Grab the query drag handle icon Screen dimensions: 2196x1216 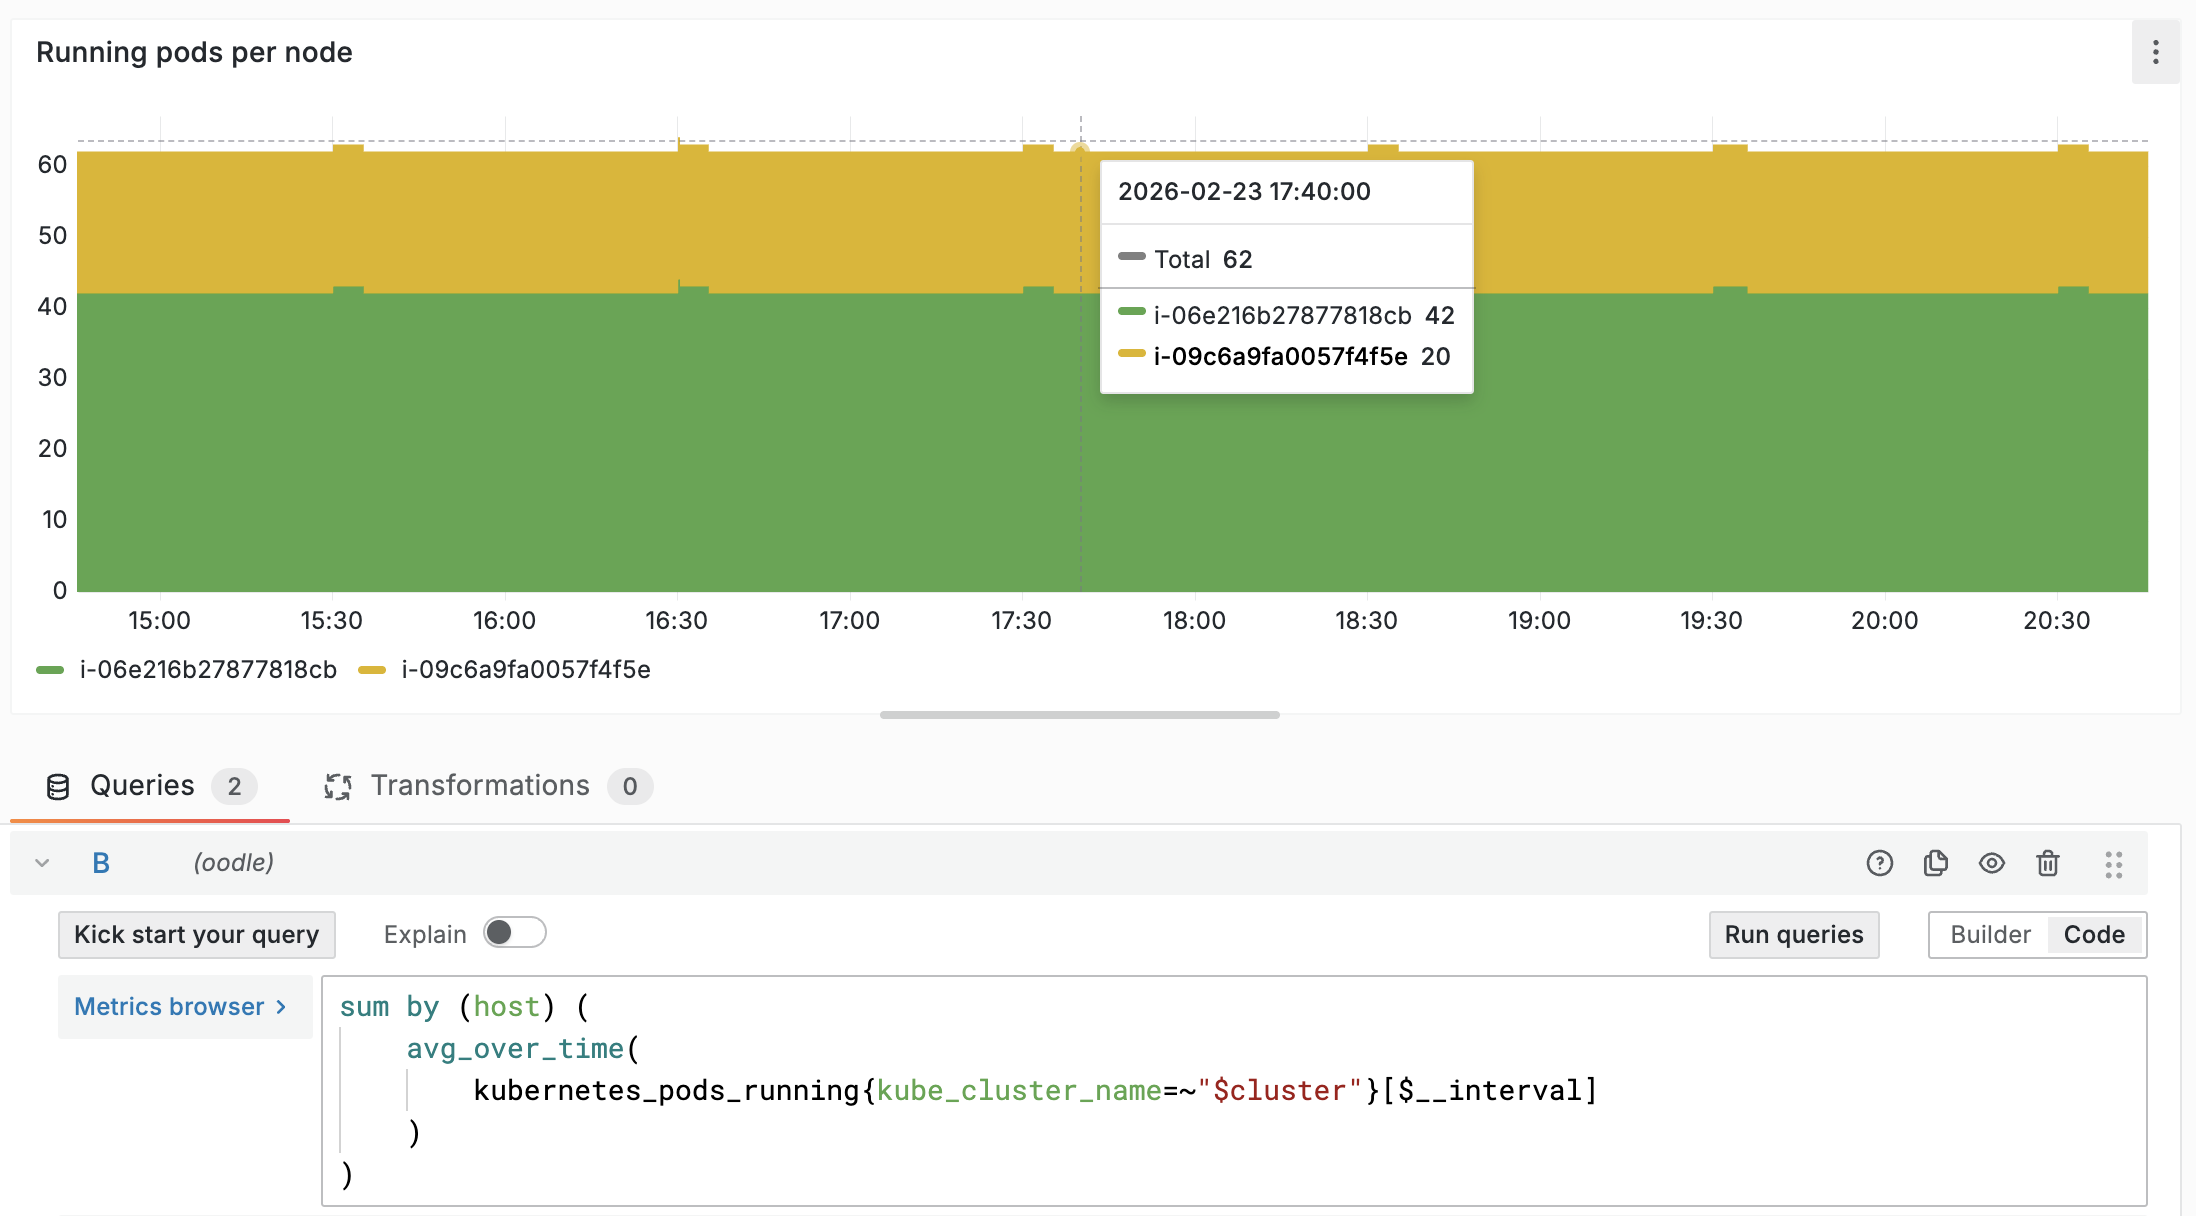[2113, 864]
